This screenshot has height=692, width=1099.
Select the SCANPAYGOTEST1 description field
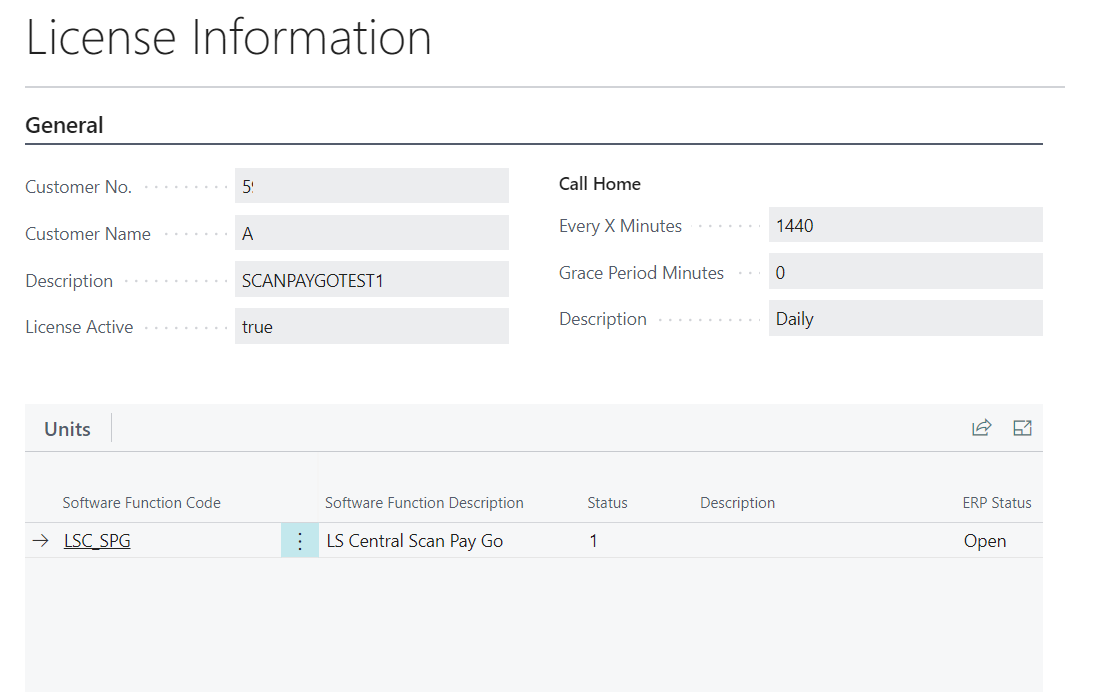click(371, 280)
